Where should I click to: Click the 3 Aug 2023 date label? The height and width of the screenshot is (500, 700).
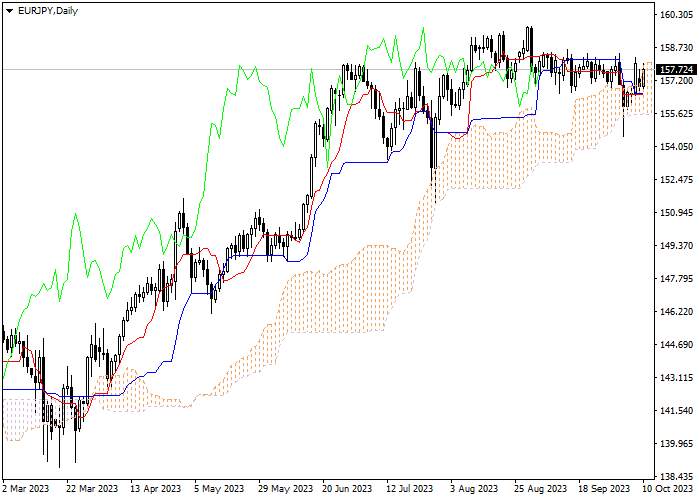click(474, 489)
